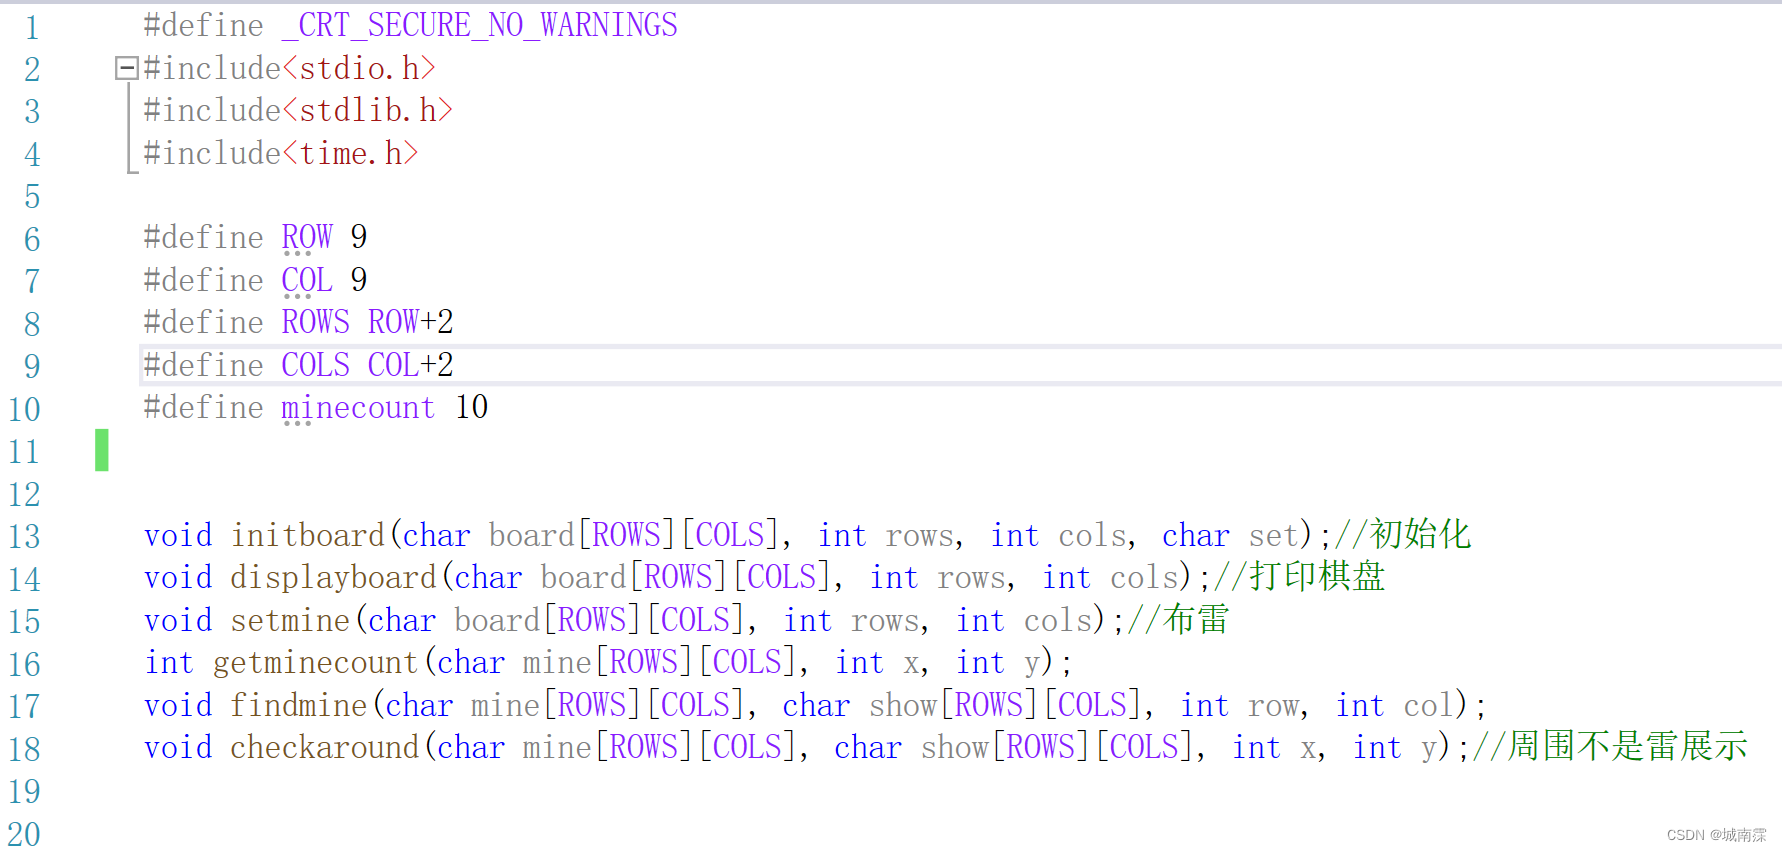Click the findmine function name
The height and width of the screenshot is (852, 1782).
tap(299, 705)
